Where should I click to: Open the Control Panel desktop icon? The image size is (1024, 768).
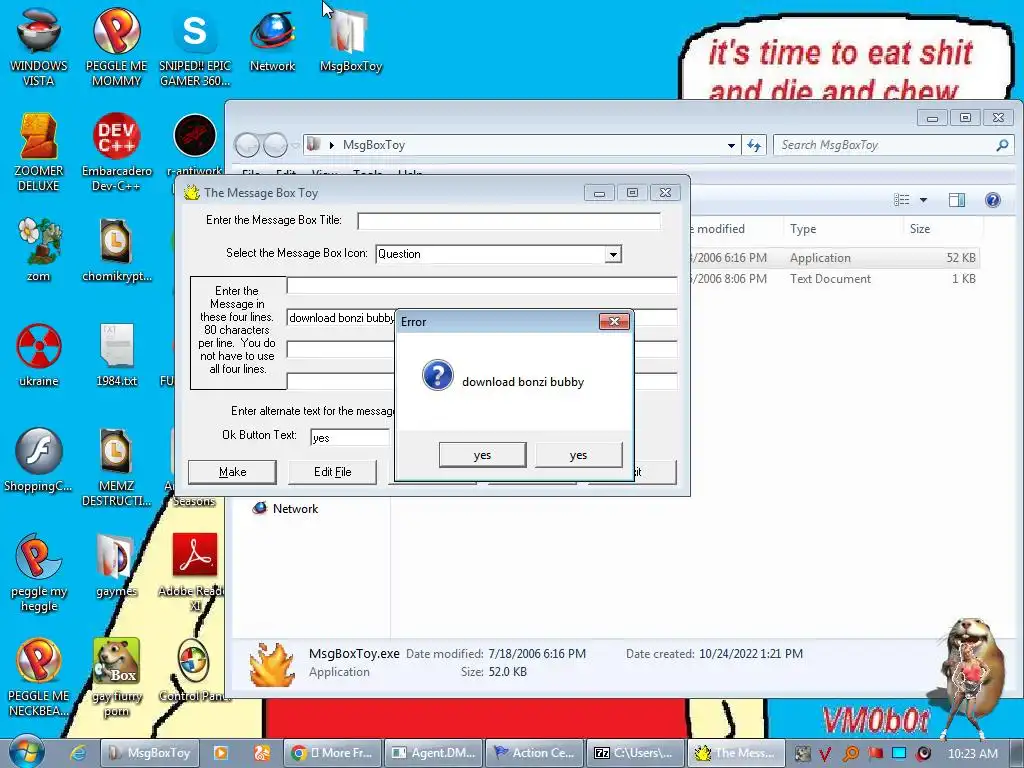click(x=195, y=669)
